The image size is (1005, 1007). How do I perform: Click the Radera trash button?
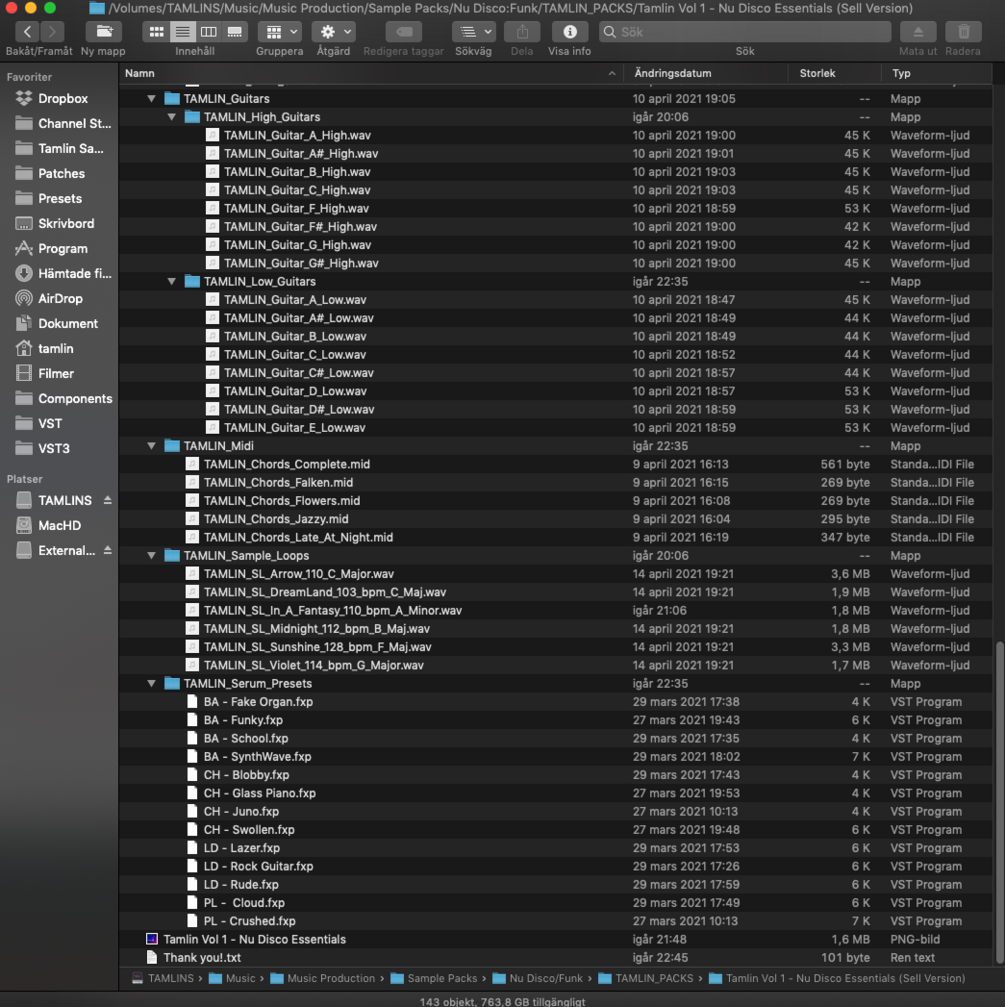coord(963,31)
